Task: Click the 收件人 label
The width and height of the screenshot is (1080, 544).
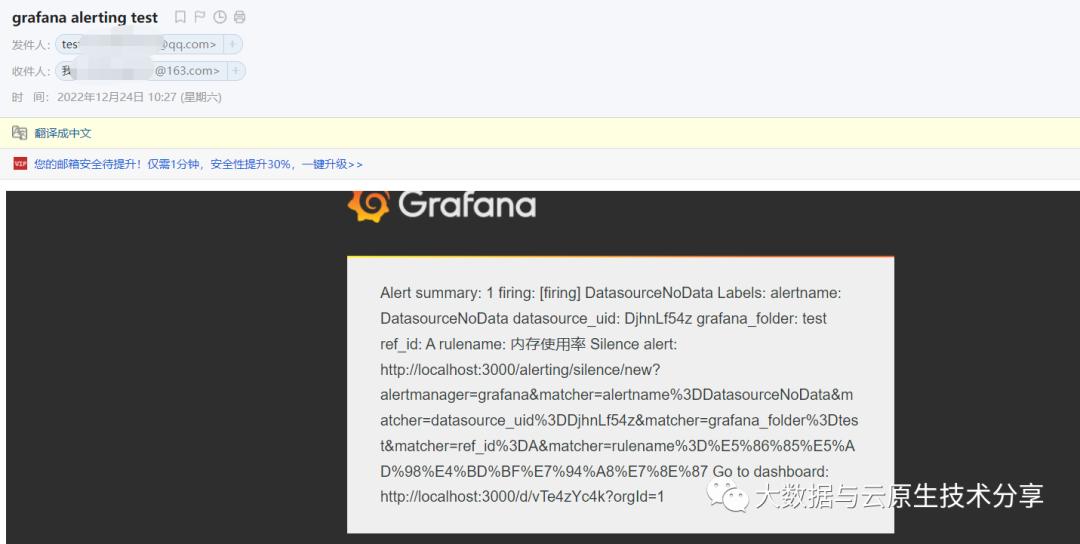Action: tap(31, 71)
